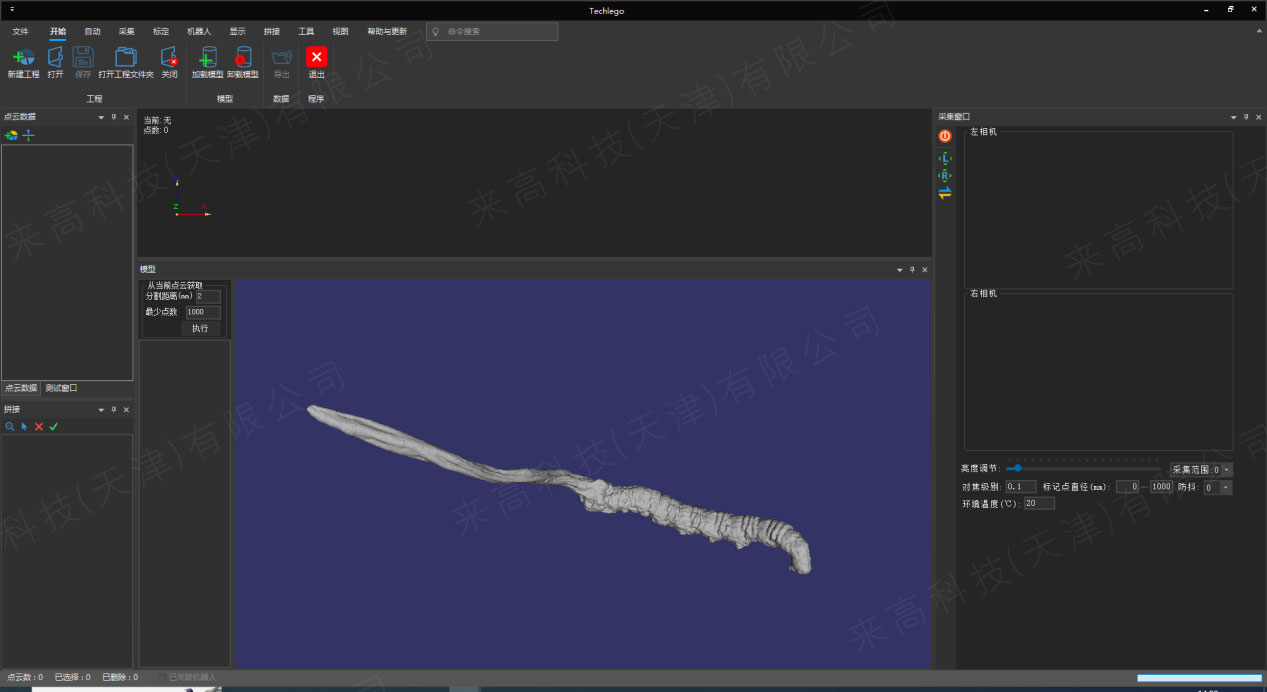Click the 亮度调节 brightness slider handle
Screen dimensions: 1267x692
tap(1018, 468)
